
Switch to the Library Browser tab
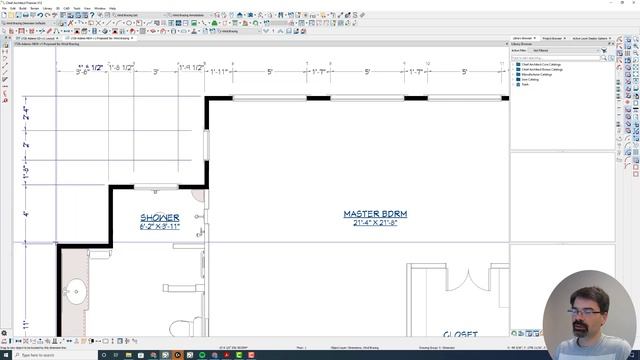coord(524,38)
